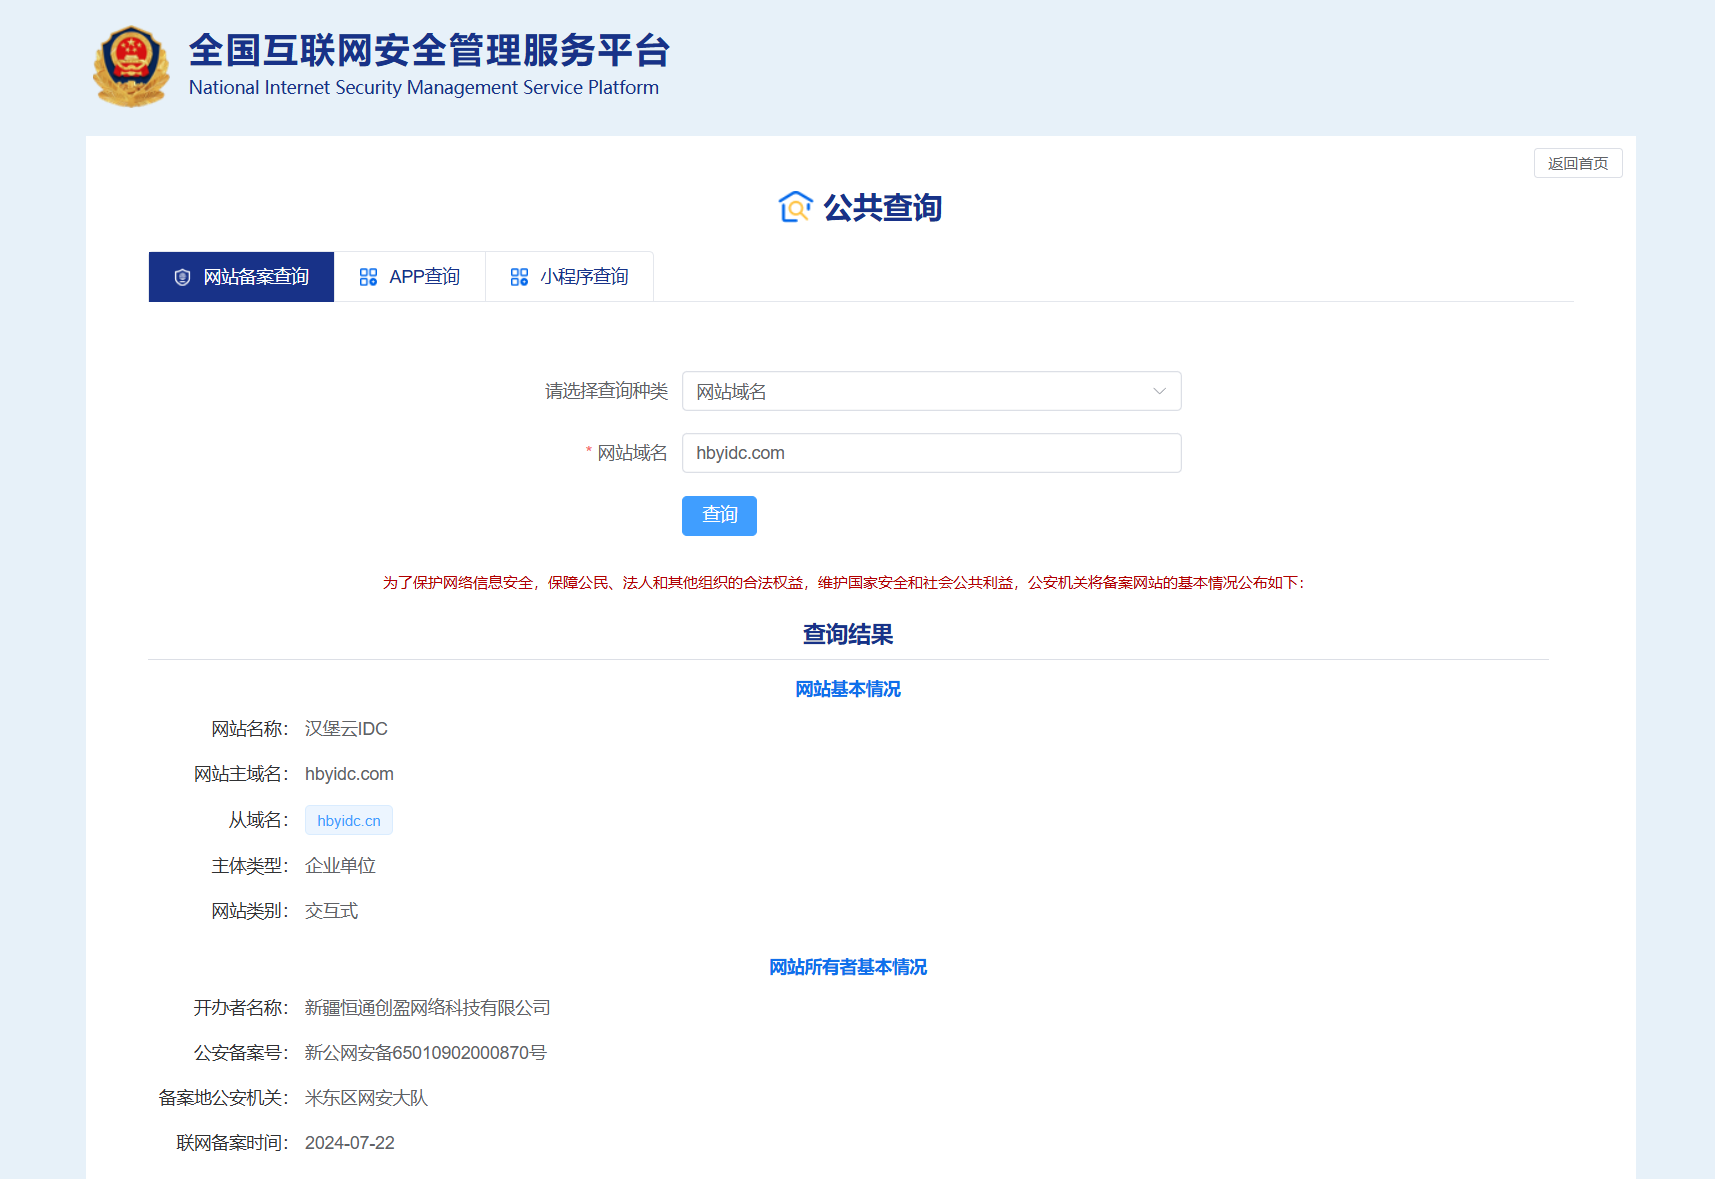
Task: Expand the query type chevron arrow
Action: 1159,391
